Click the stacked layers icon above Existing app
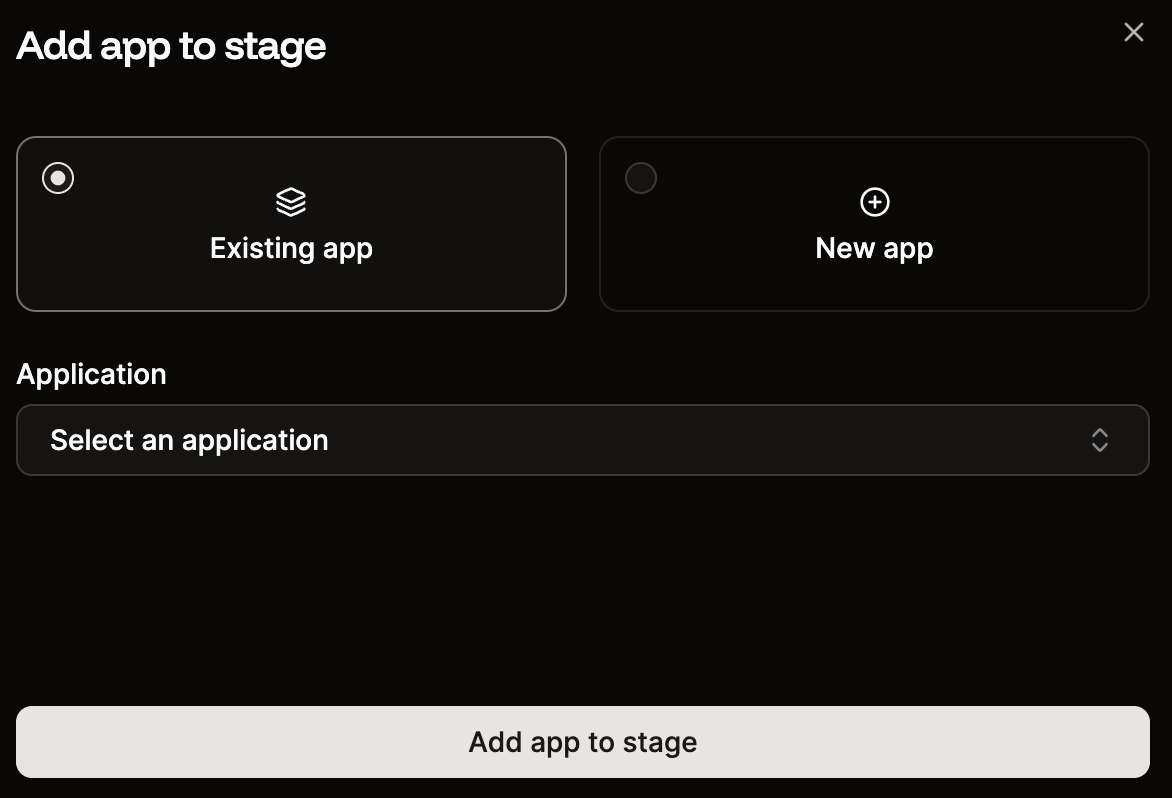Screen dimensions: 1172x798 pyautogui.click(x=291, y=201)
